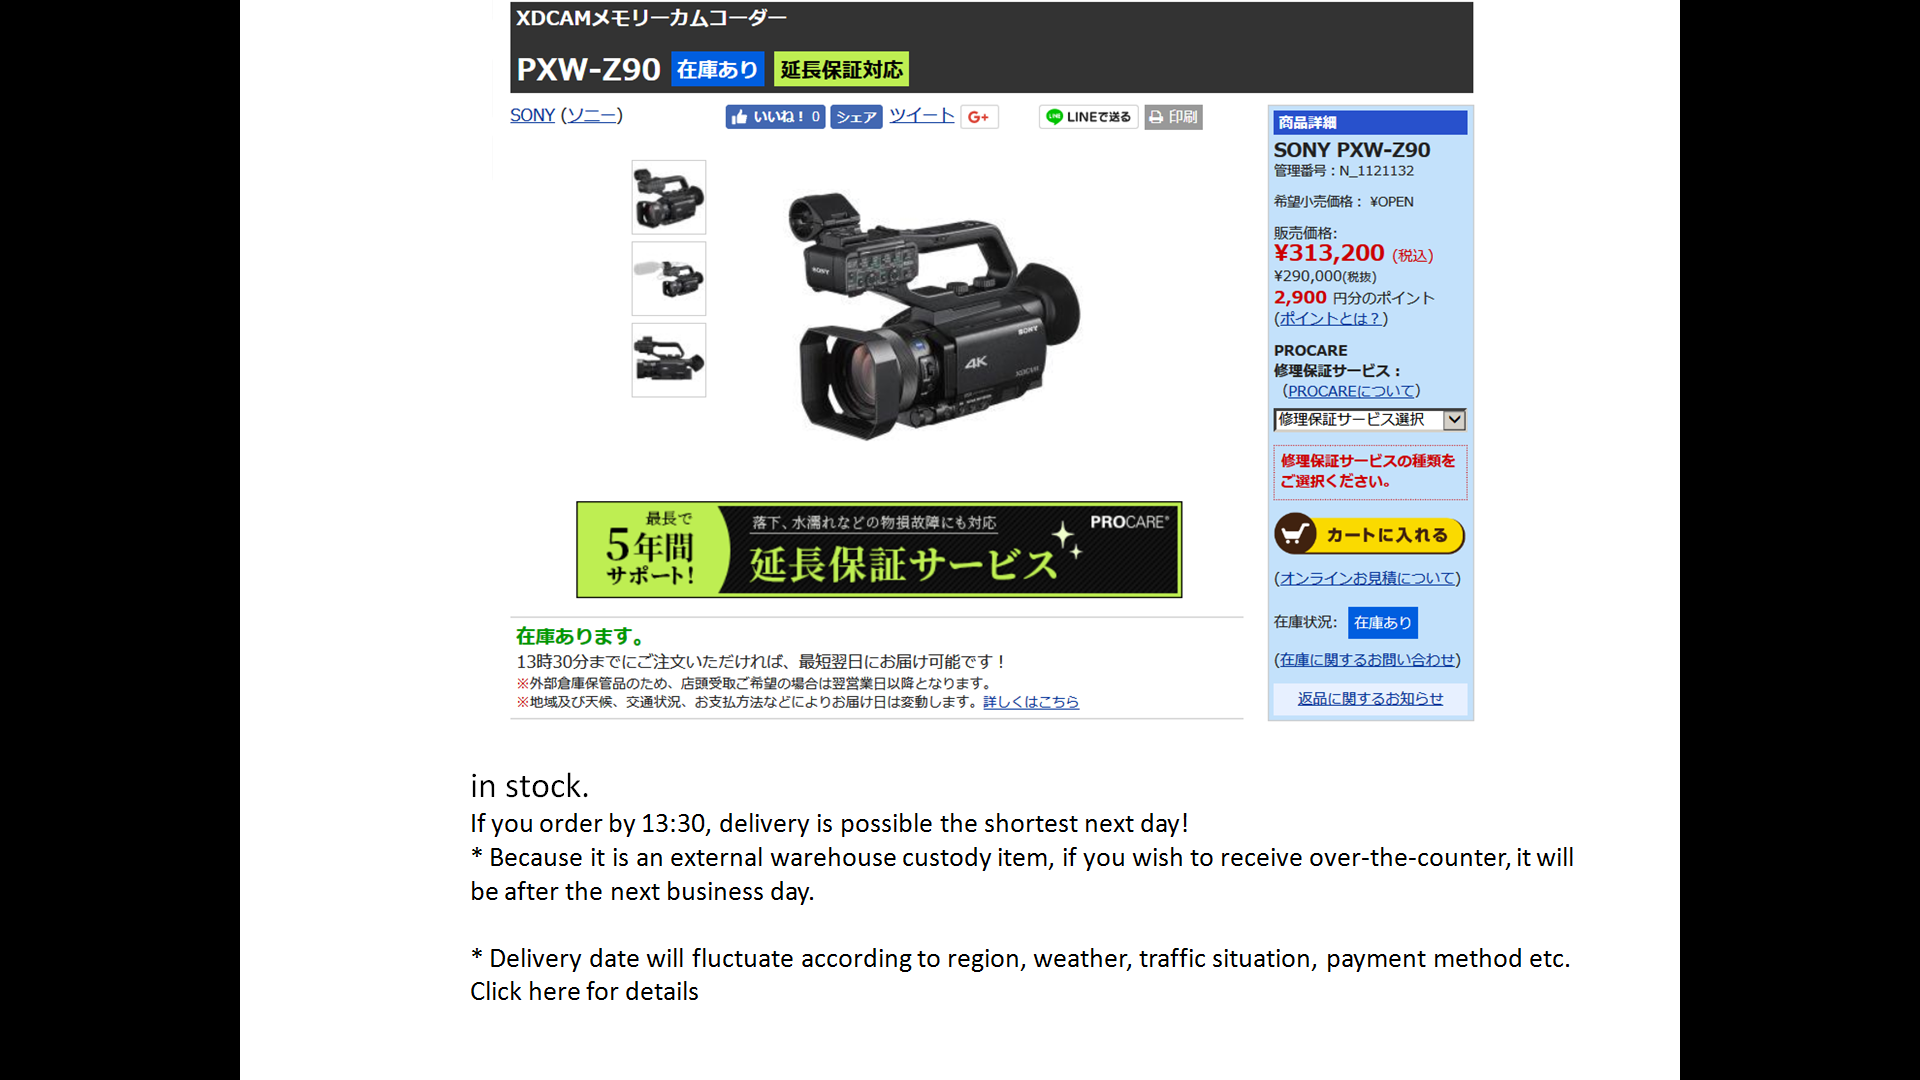1920x1080 pixels.
Task: Select the third camcorder side-view thumbnail
Action: [x=668, y=360]
